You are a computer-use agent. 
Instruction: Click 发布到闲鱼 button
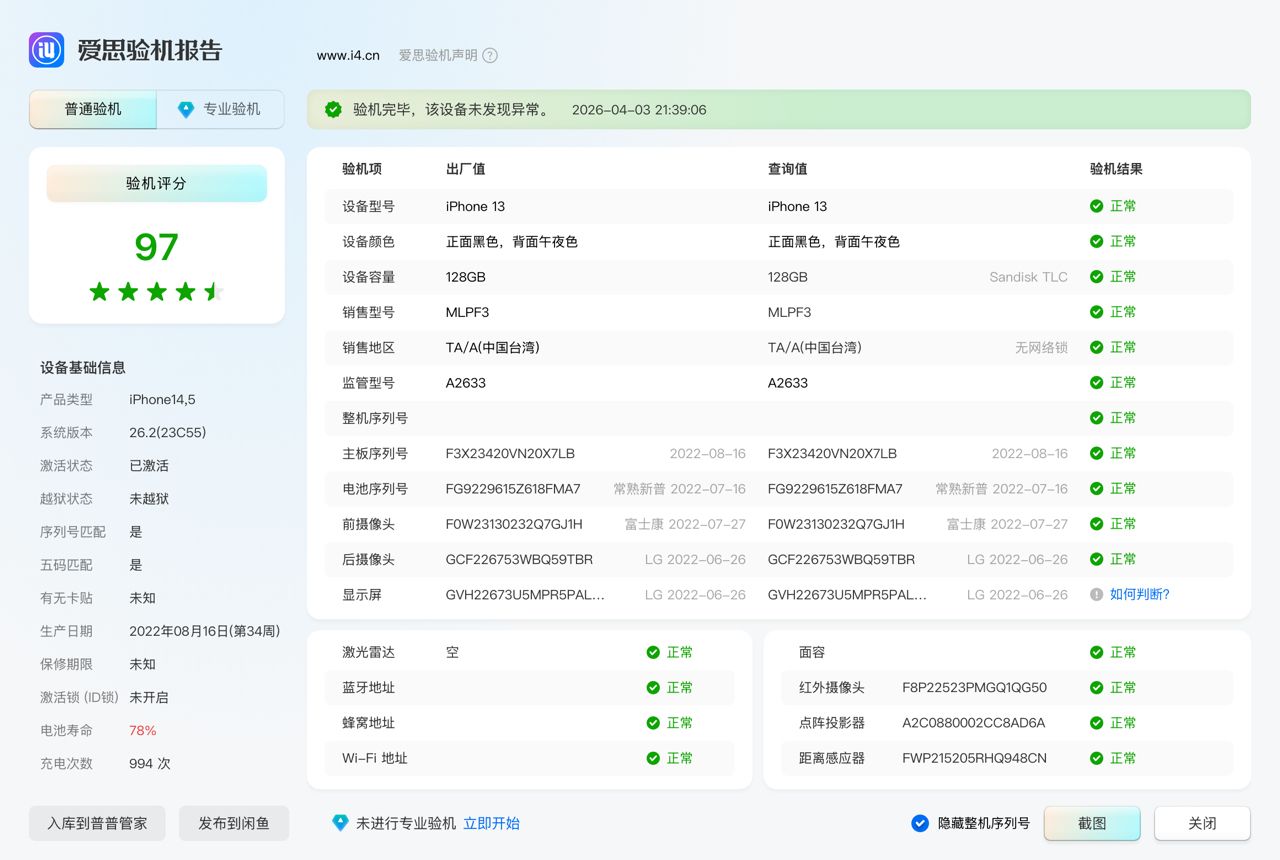234,823
